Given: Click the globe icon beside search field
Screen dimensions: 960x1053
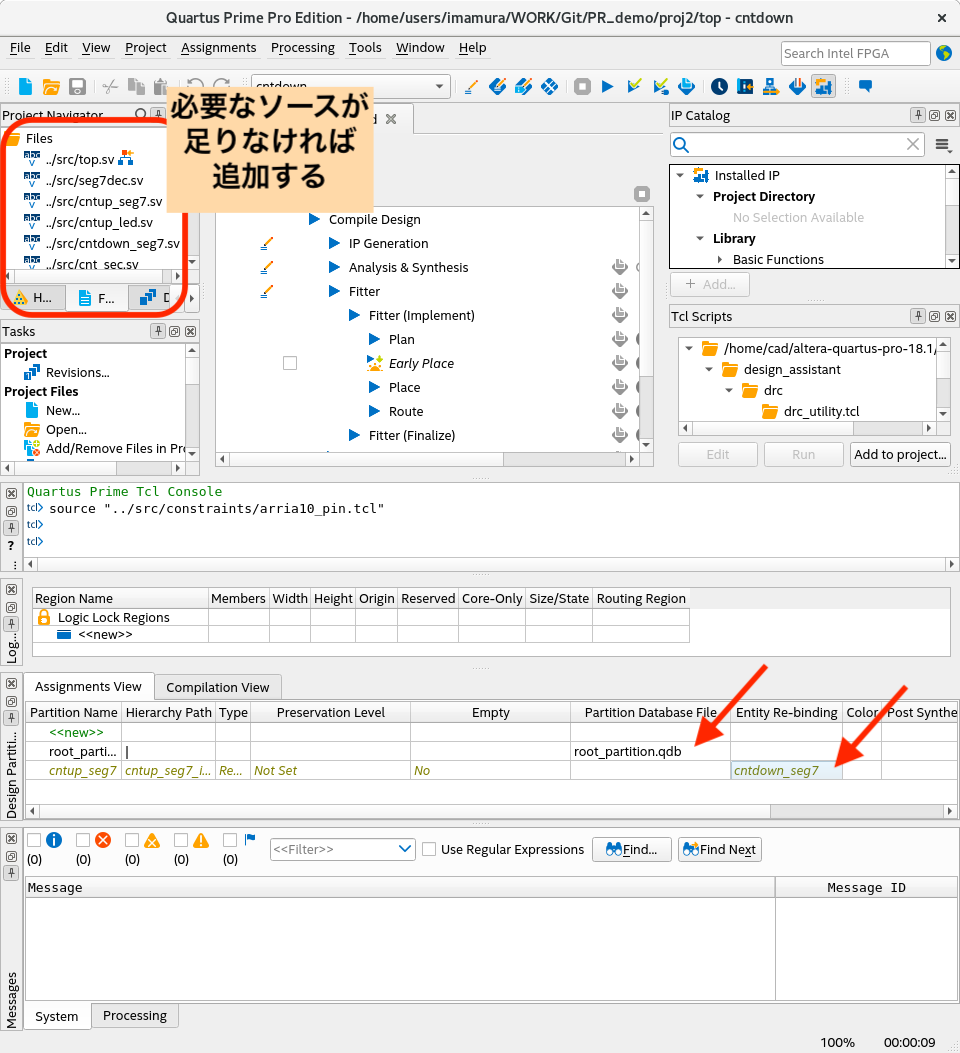Looking at the screenshot, I should (x=944, y=53).
